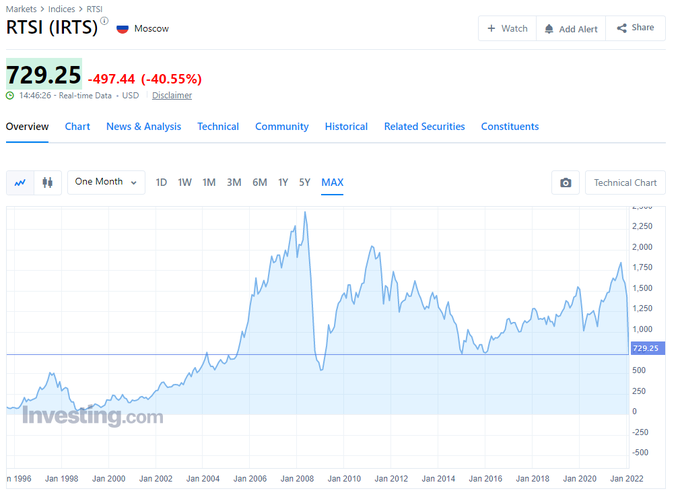Click the Markets breadcrumb link
The image size is (680, 493).
[21, 9]
